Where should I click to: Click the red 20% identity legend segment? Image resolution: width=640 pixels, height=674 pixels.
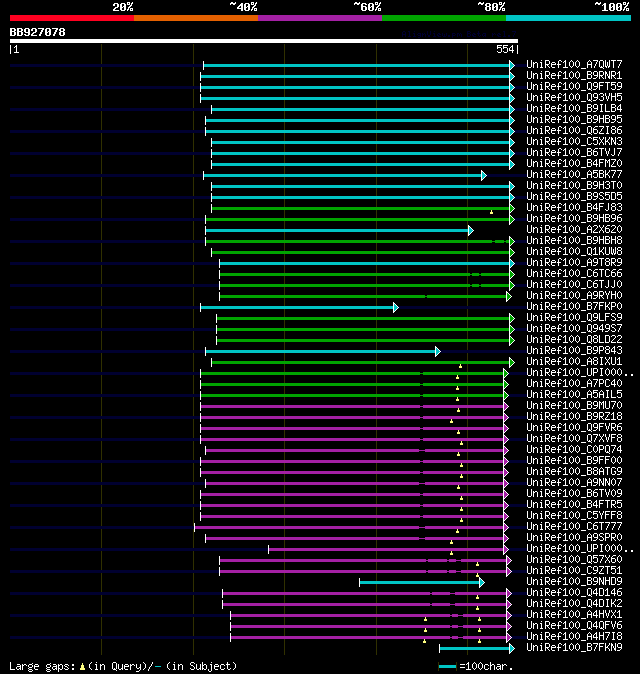(72, 18)
